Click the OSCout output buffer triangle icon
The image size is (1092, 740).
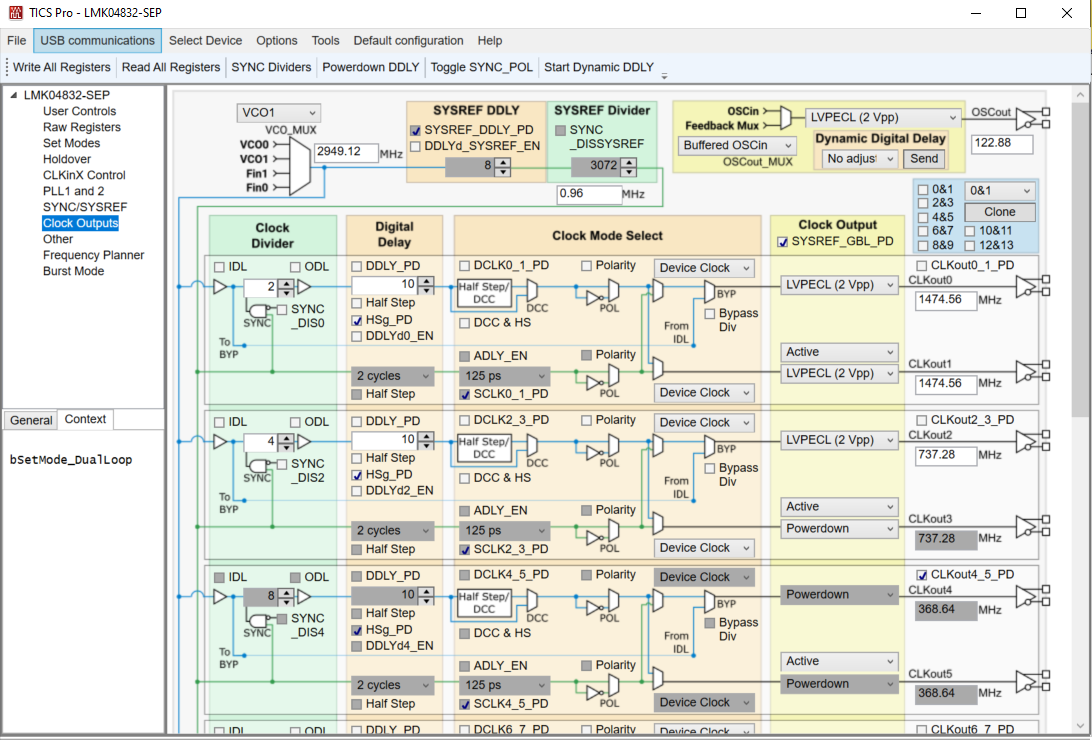tap(1024, 118)
